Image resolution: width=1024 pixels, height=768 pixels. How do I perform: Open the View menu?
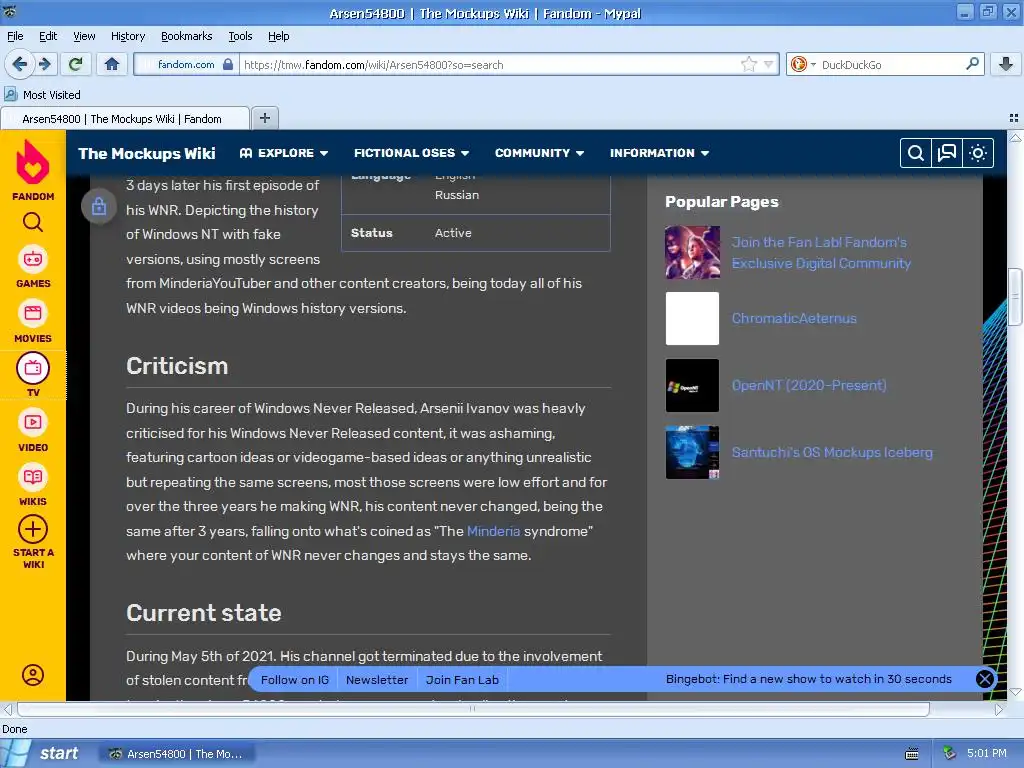(84, 36)
